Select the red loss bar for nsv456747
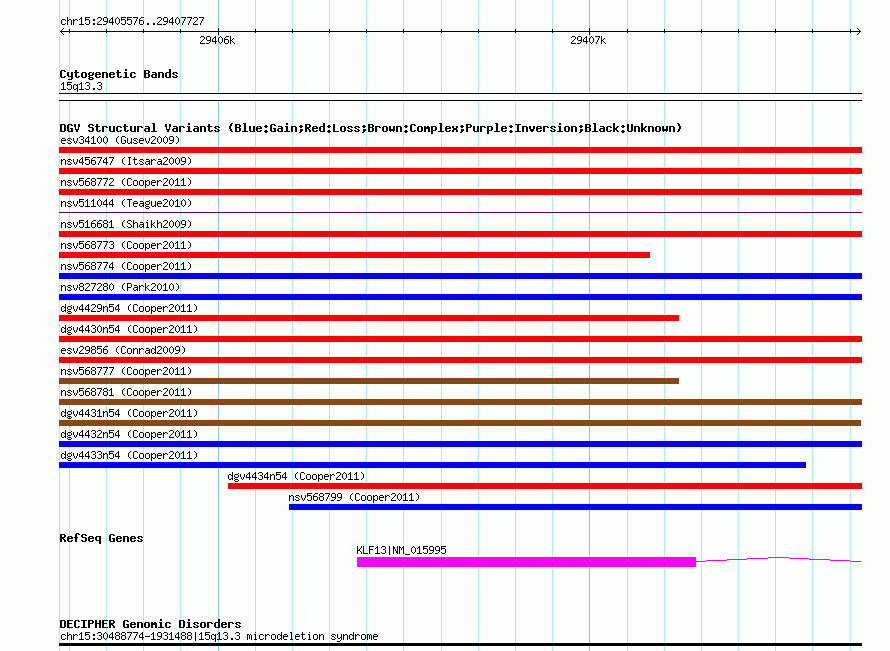 point(460,171)
